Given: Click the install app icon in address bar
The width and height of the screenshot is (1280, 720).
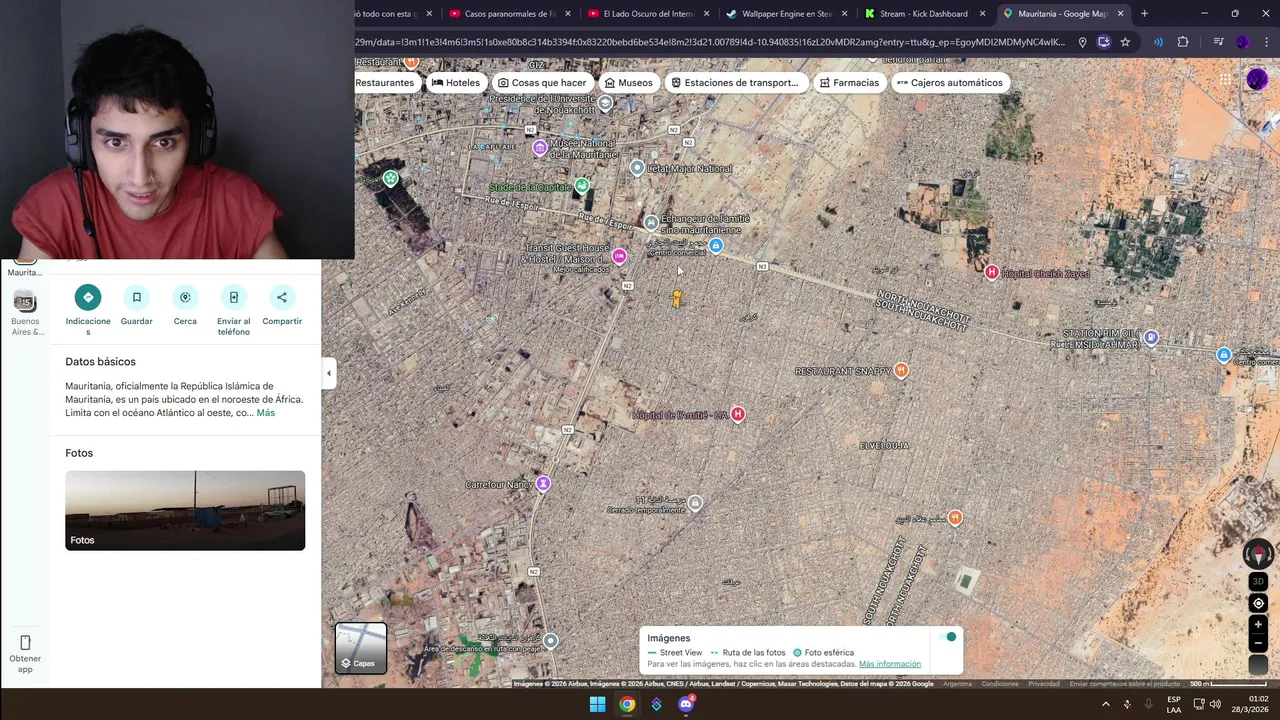Looking at the screenshot, I should pos(1104,42).
